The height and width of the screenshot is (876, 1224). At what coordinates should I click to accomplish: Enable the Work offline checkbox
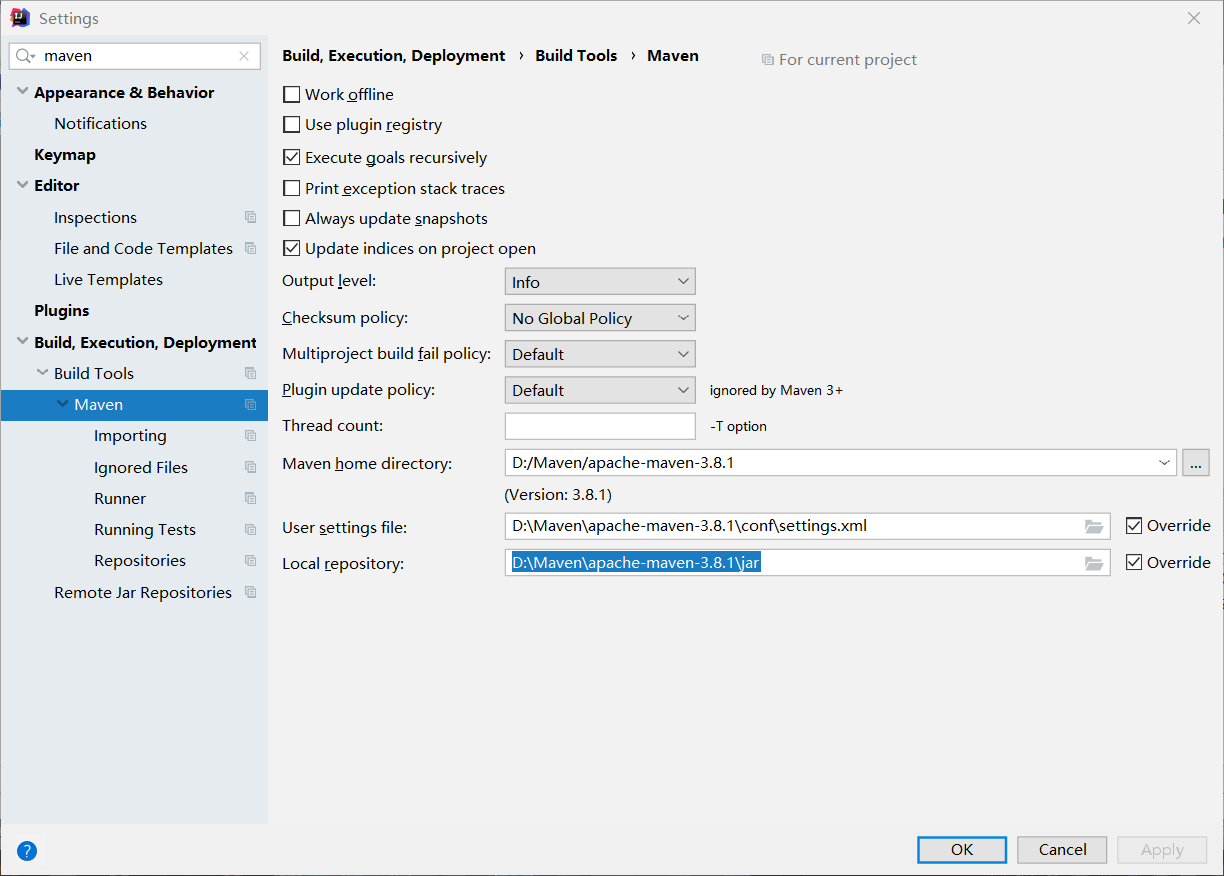(292, 95)
